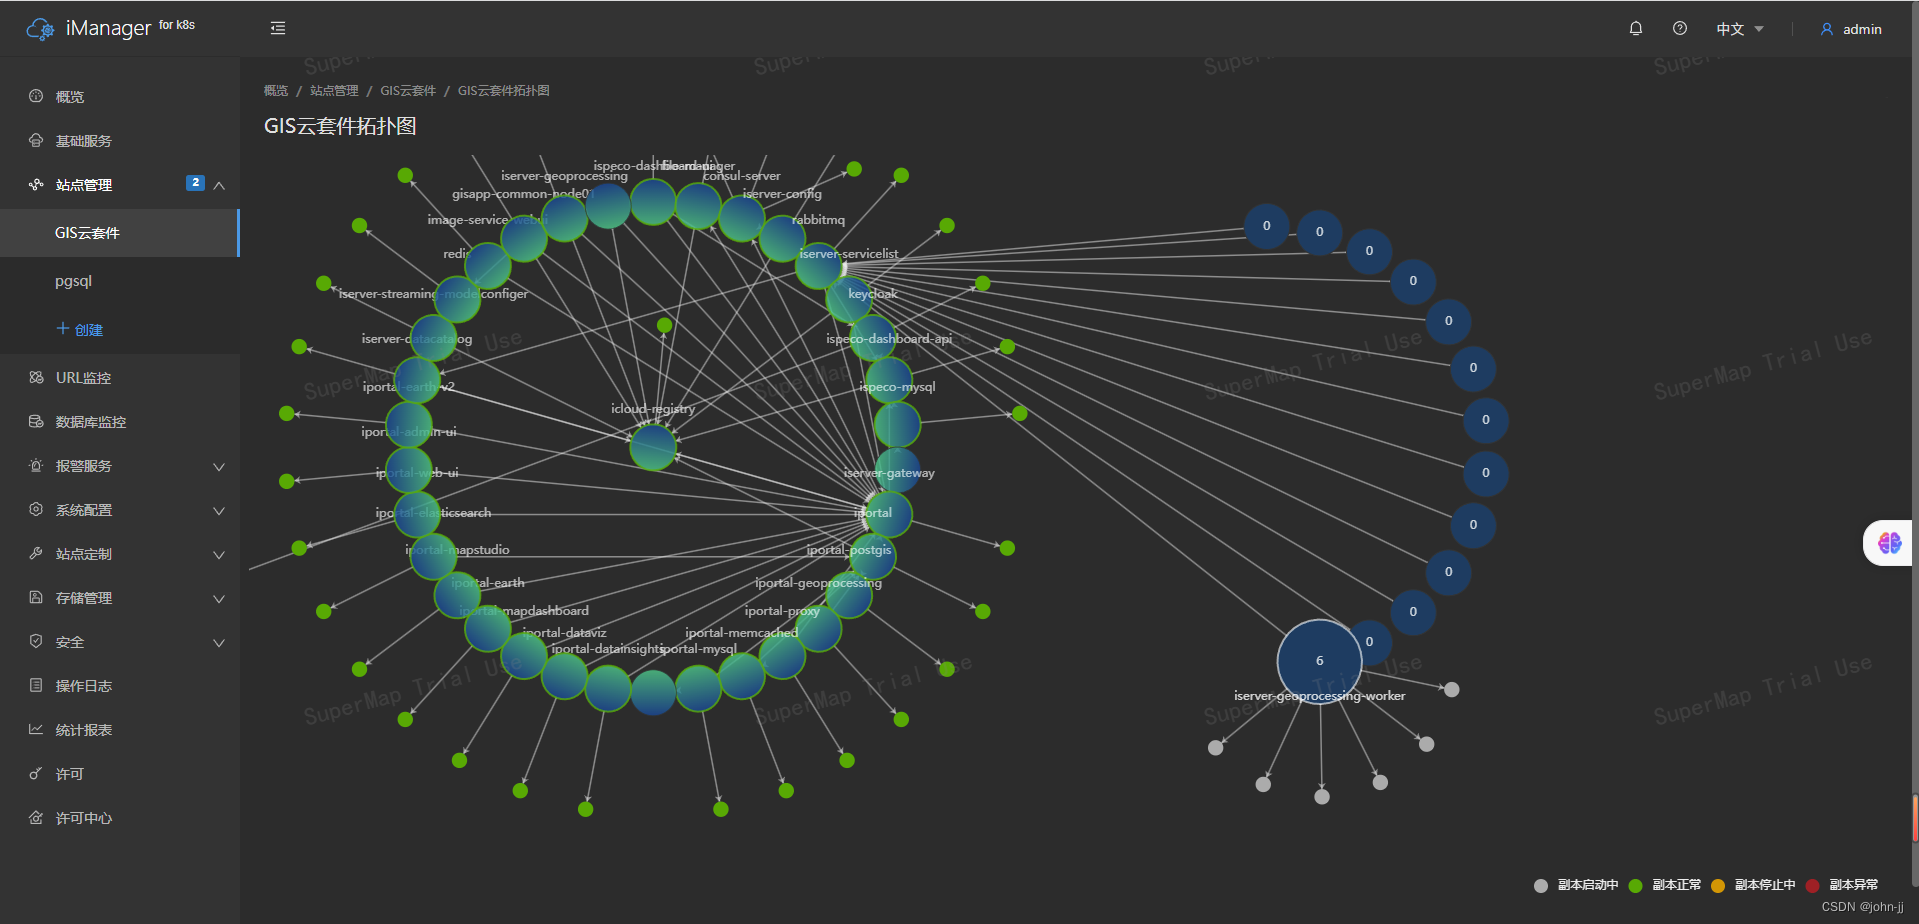Click the 系统配置 gear icon
1919x924 pixels.
(36, 509)
